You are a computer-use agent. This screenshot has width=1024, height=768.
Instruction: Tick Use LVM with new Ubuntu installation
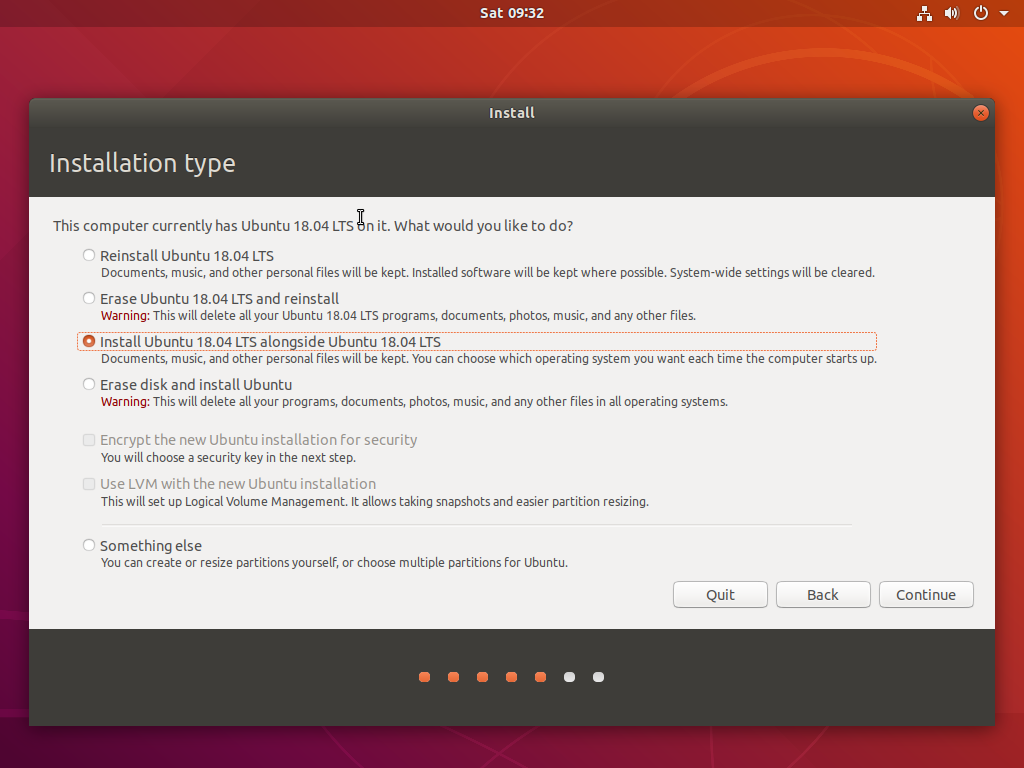click(89, 484)
